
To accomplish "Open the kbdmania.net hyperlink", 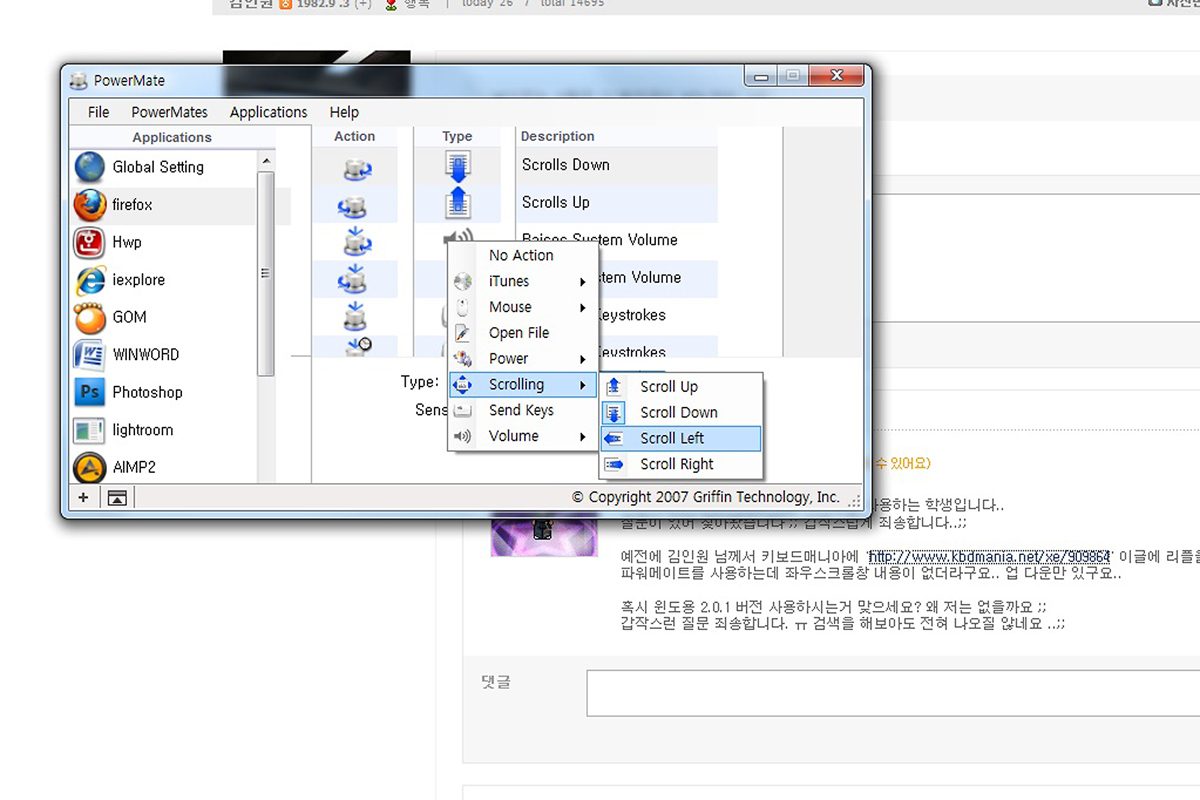I will point(989,557).
